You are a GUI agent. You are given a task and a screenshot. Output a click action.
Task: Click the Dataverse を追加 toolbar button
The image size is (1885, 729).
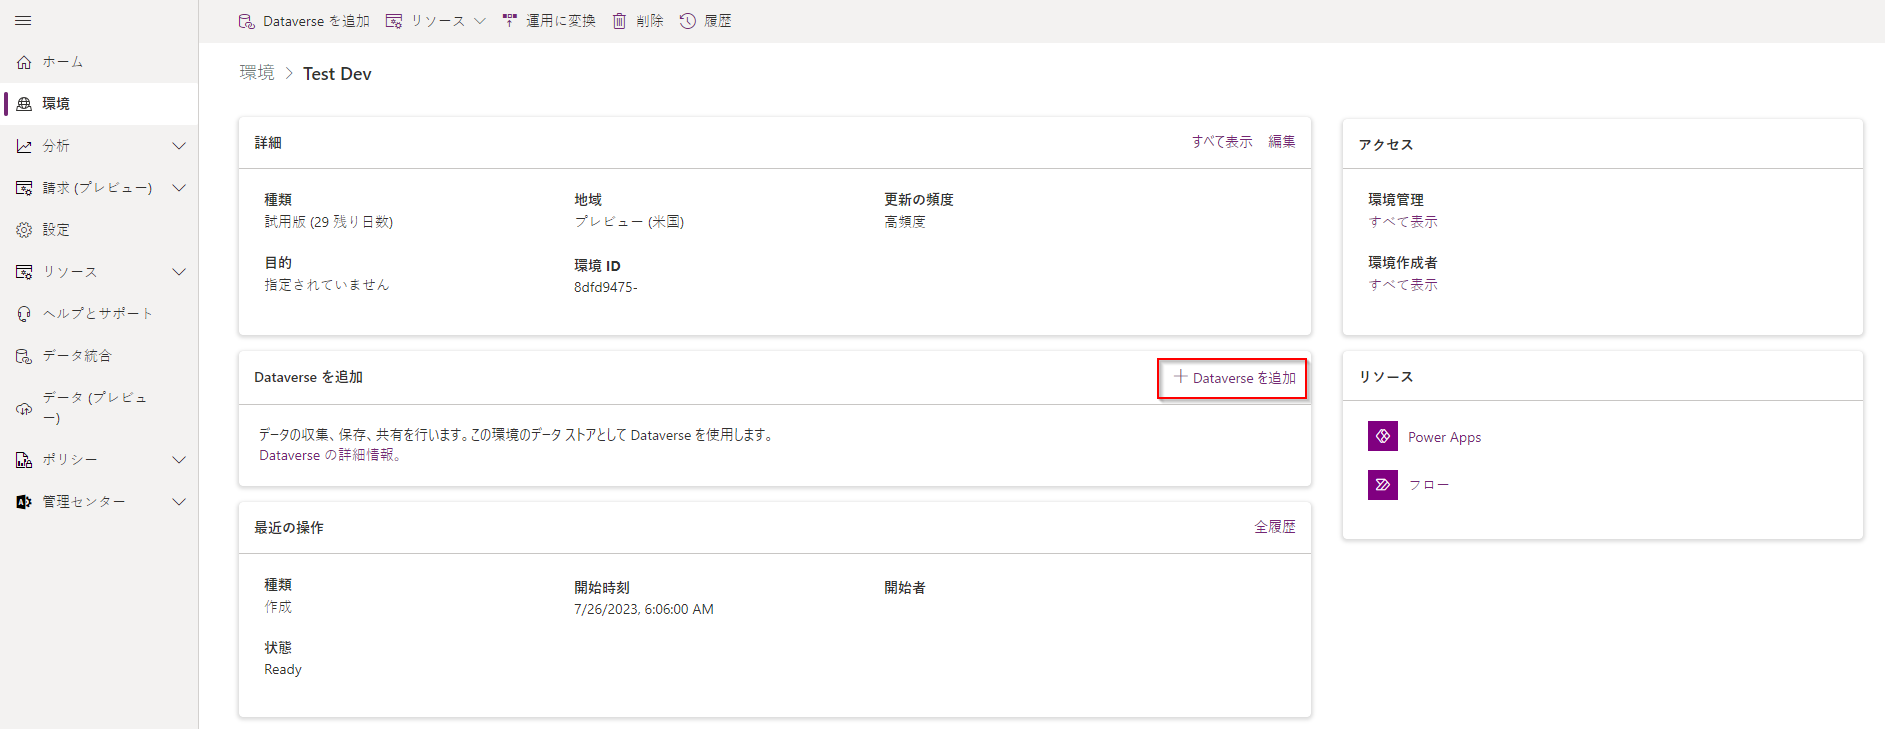304,21
